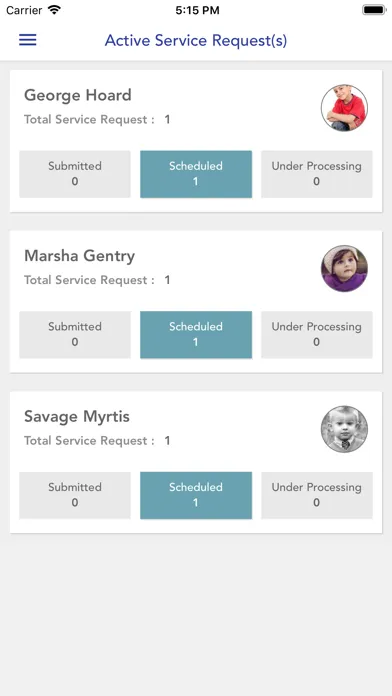
Task: Select Savage Myrtis's Under Processing box
Action: tap(317, 495)
